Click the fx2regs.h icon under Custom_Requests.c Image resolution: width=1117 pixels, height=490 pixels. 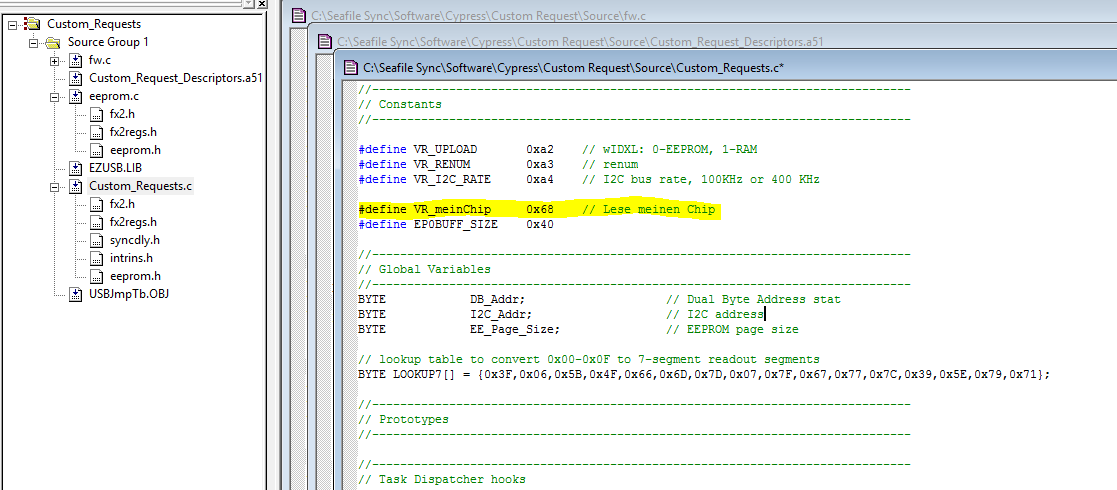tap(97, 222)
